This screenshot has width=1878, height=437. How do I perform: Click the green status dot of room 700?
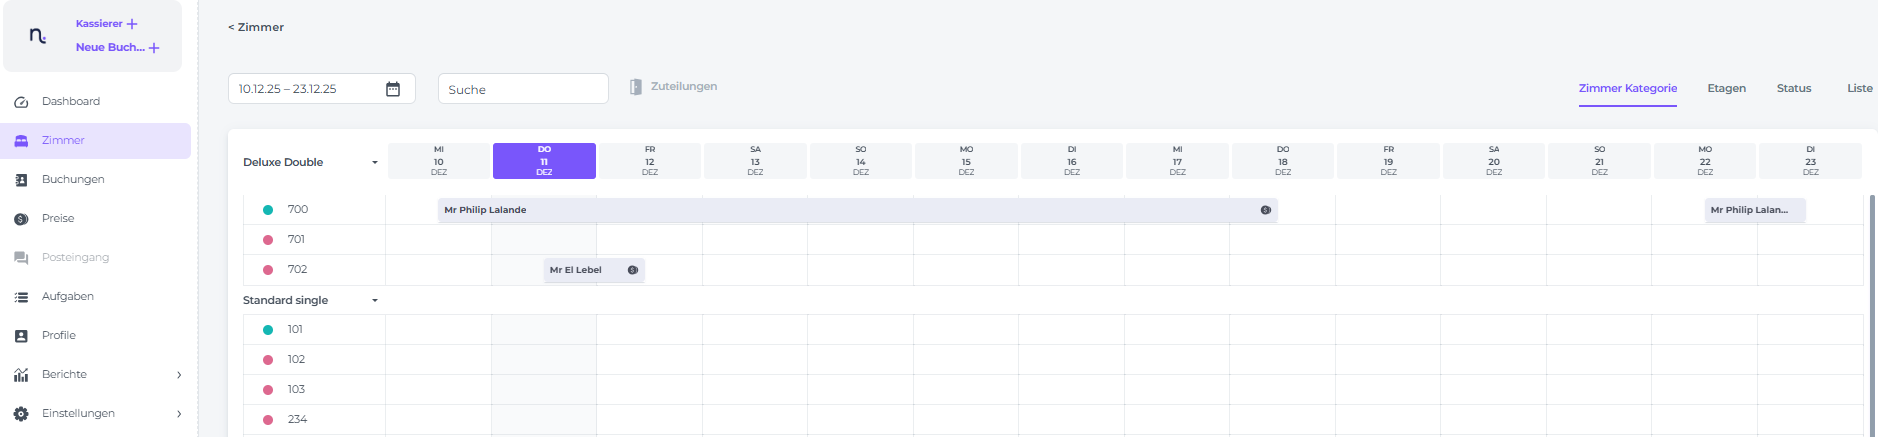click(x=268, y=210)
